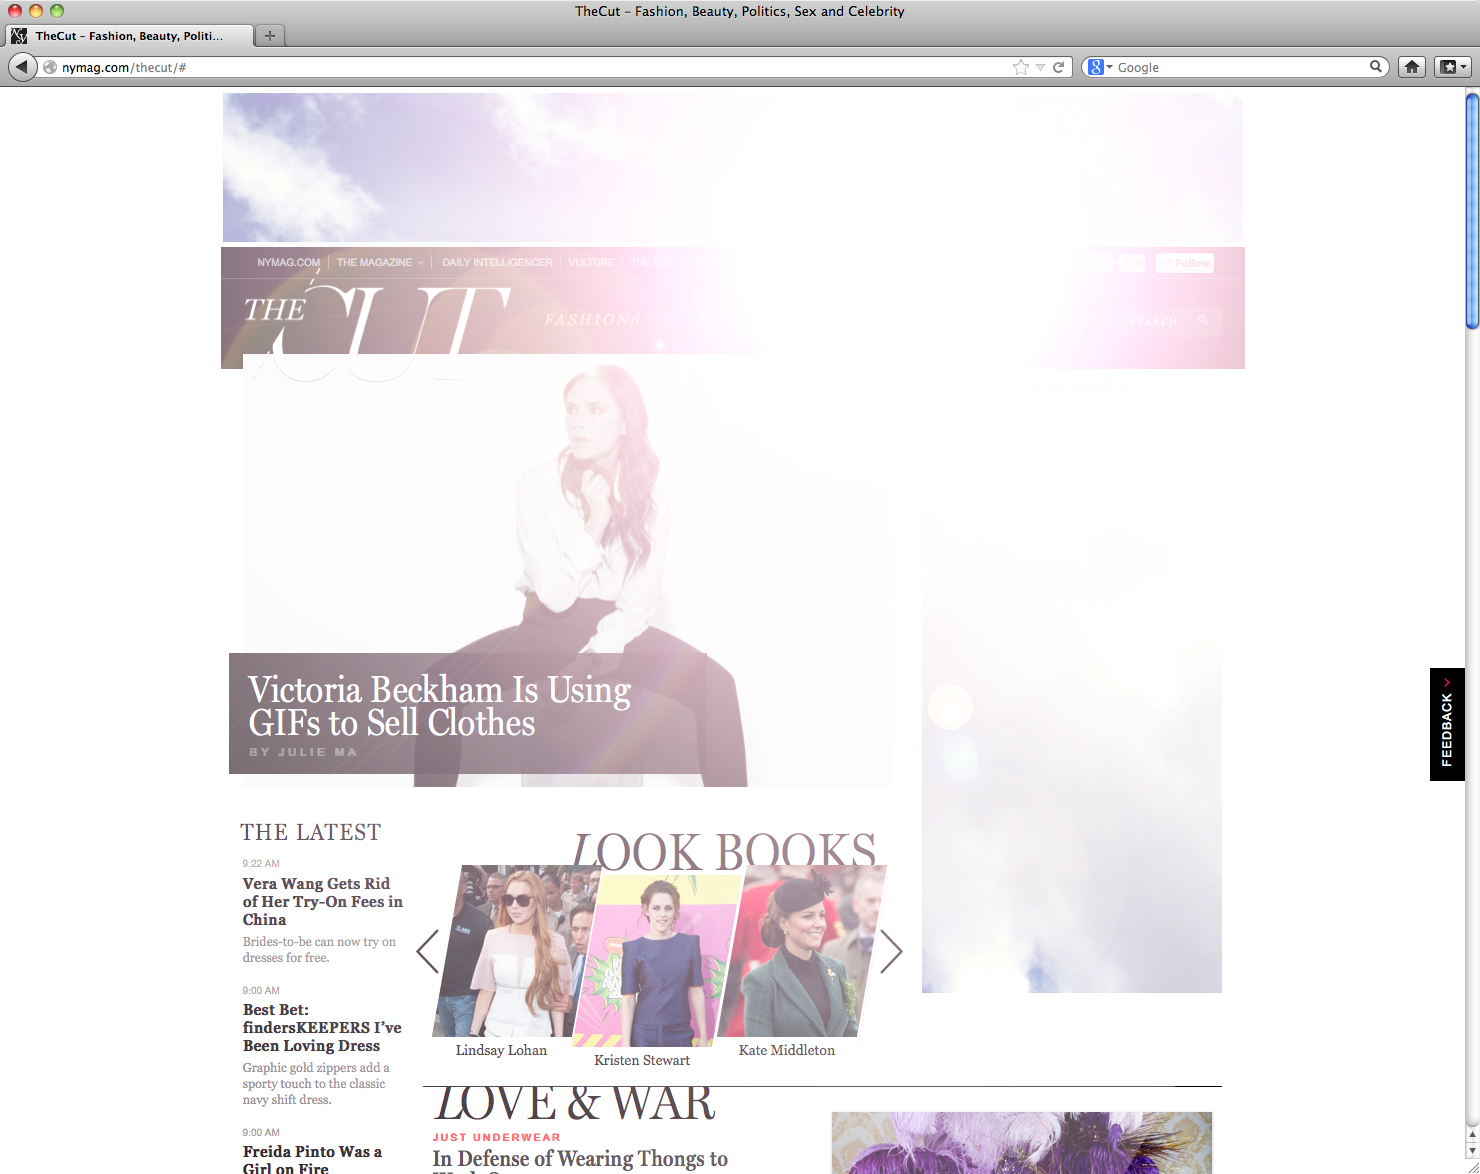The image size is (1480, 1174).
Task: Open findersKEEPERS Best Bet article
Action: pos(322,1027)
